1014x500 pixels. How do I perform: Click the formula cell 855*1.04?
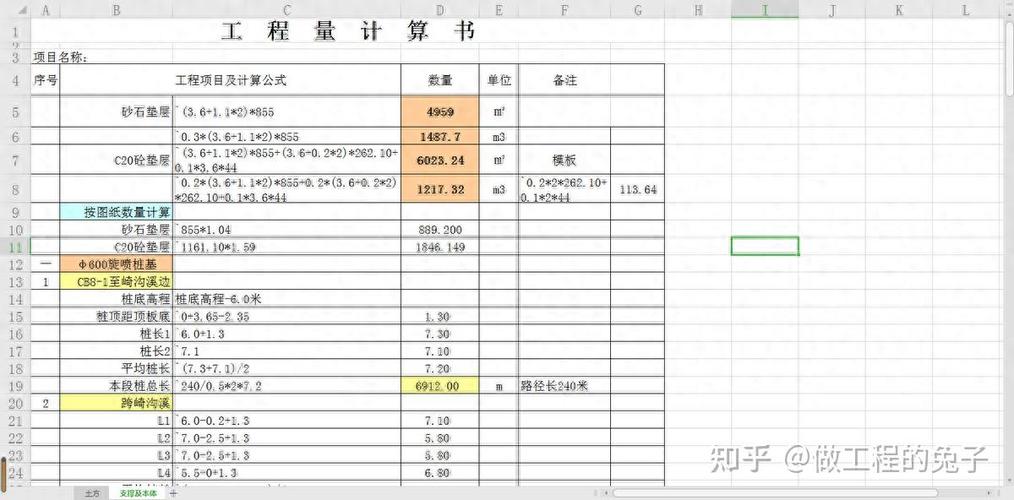(x=286, y=229)
